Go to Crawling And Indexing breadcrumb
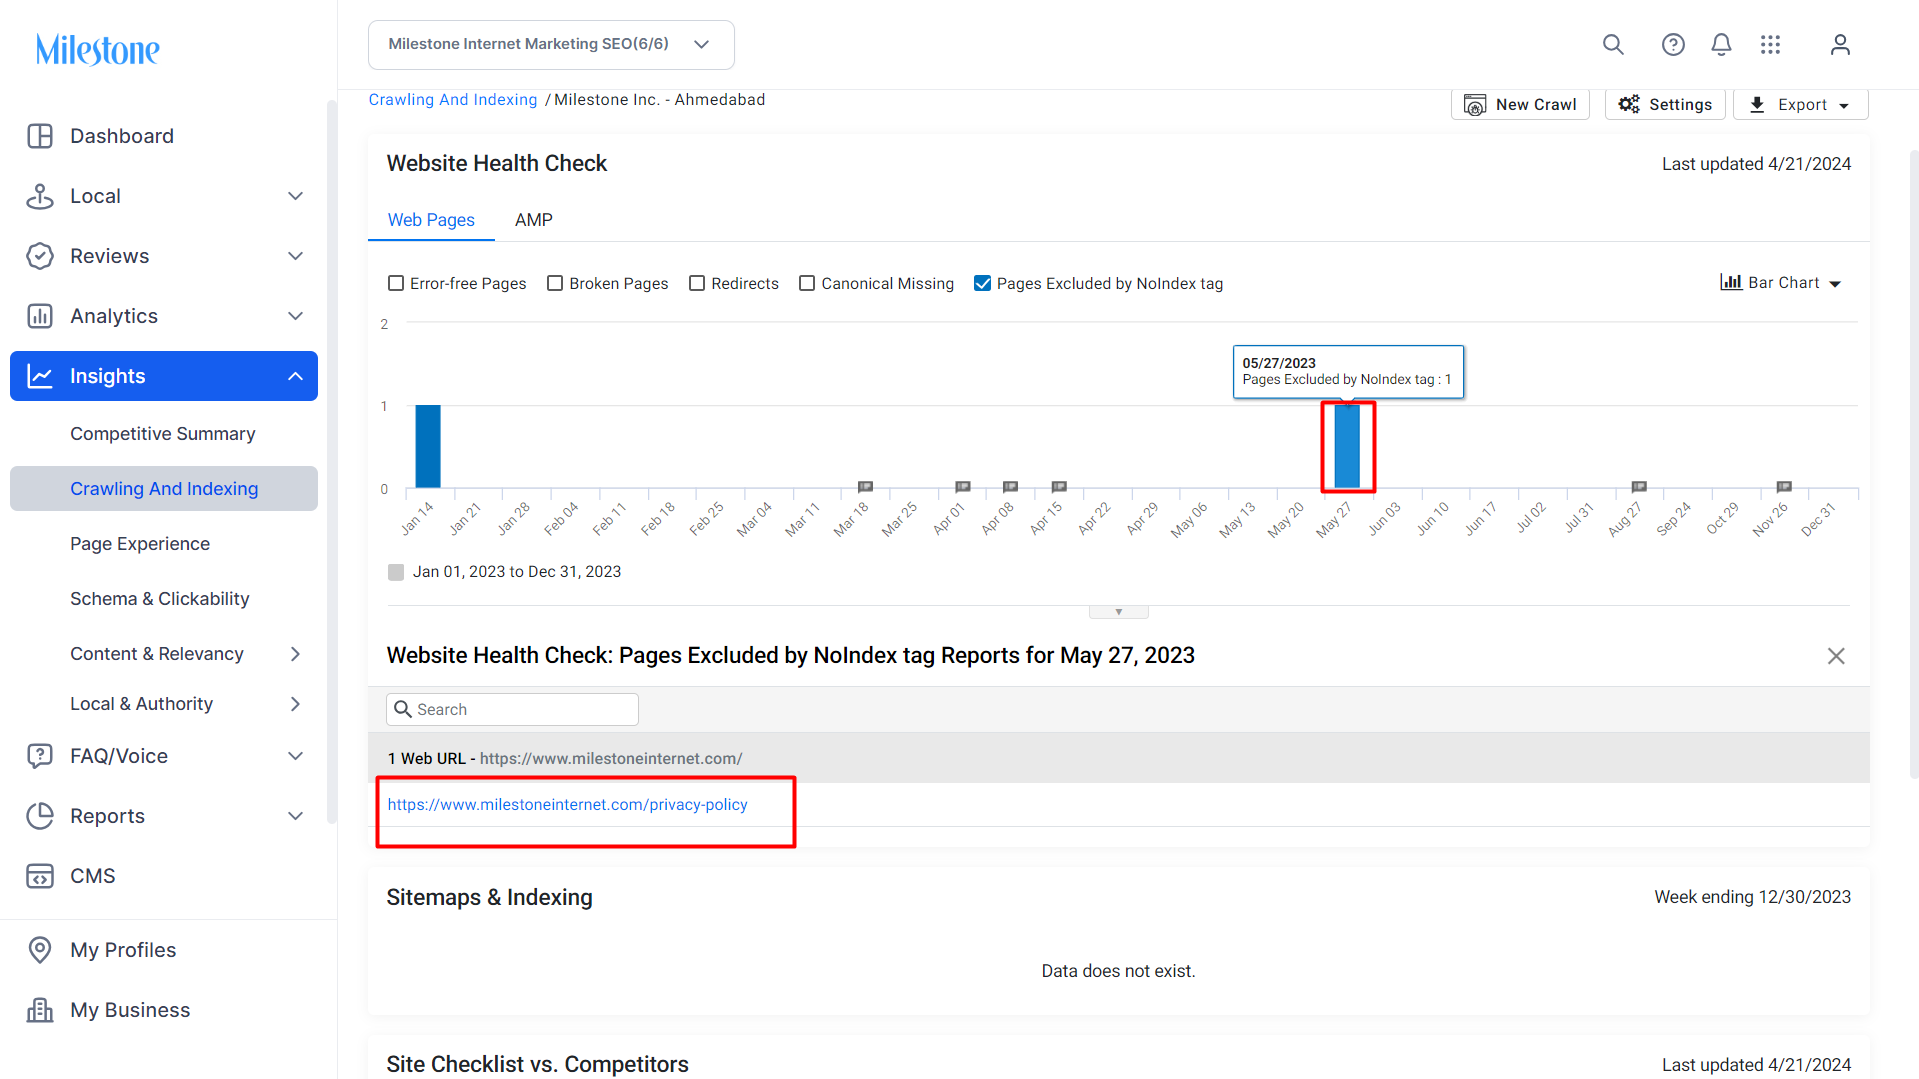 tap(453, 100)
